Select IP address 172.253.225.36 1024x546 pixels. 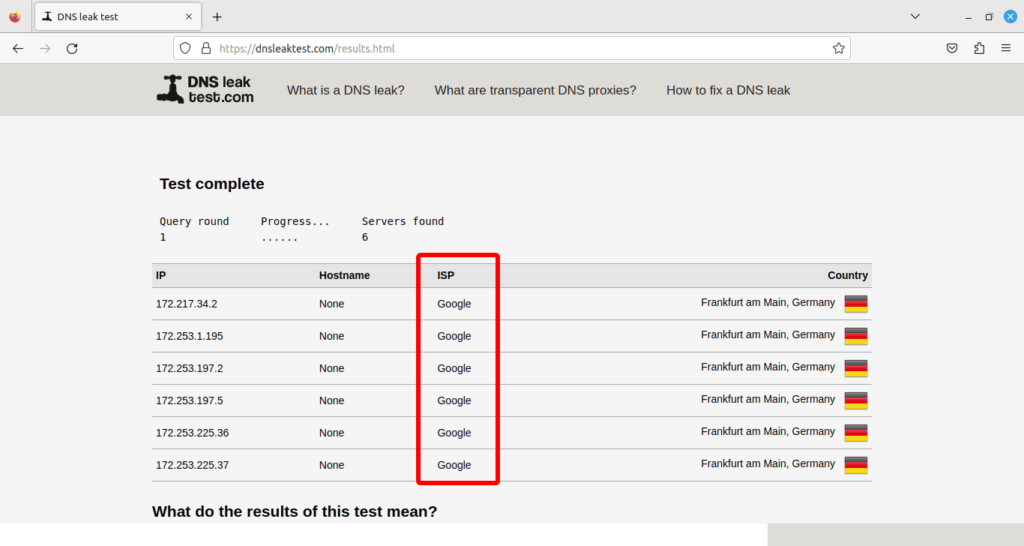click(x=192, y=432)
